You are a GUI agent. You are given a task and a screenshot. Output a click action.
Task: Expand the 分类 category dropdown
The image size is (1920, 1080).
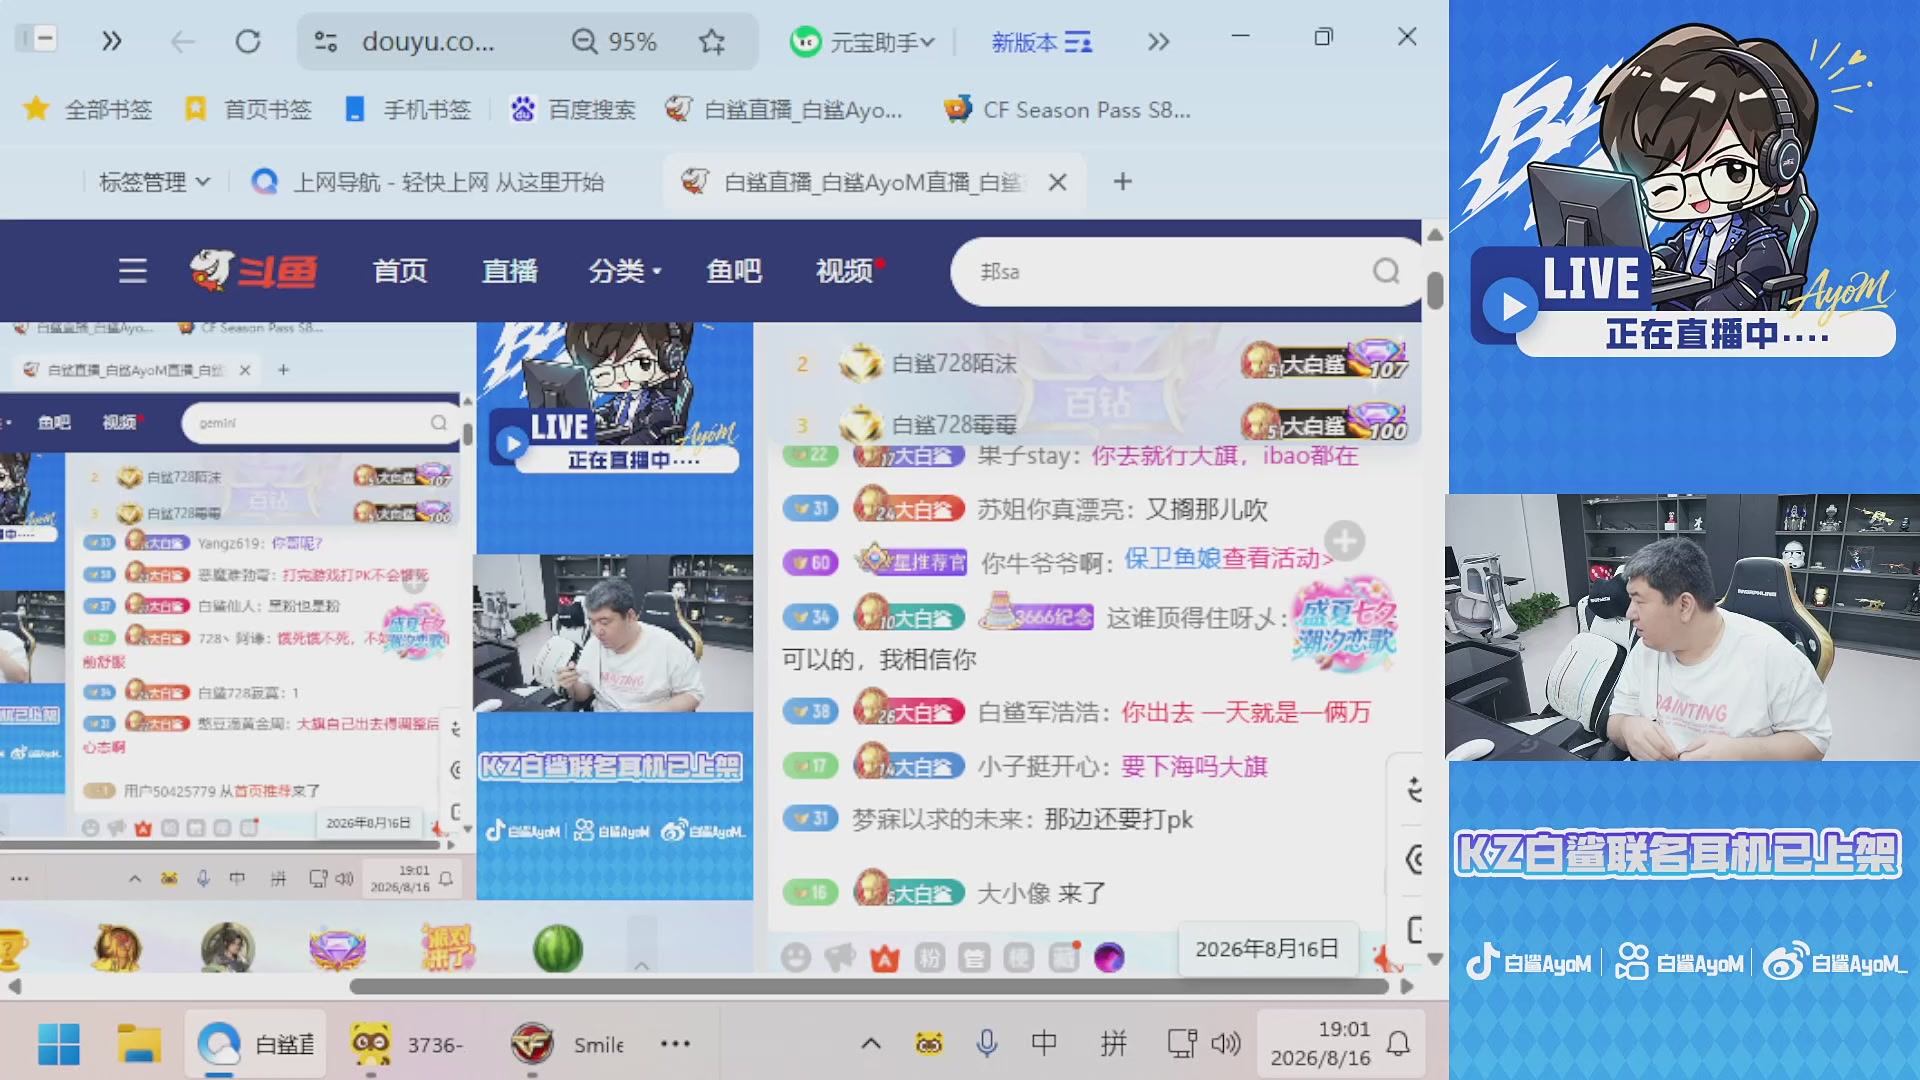pyautogui.click(x=625, y=271)
